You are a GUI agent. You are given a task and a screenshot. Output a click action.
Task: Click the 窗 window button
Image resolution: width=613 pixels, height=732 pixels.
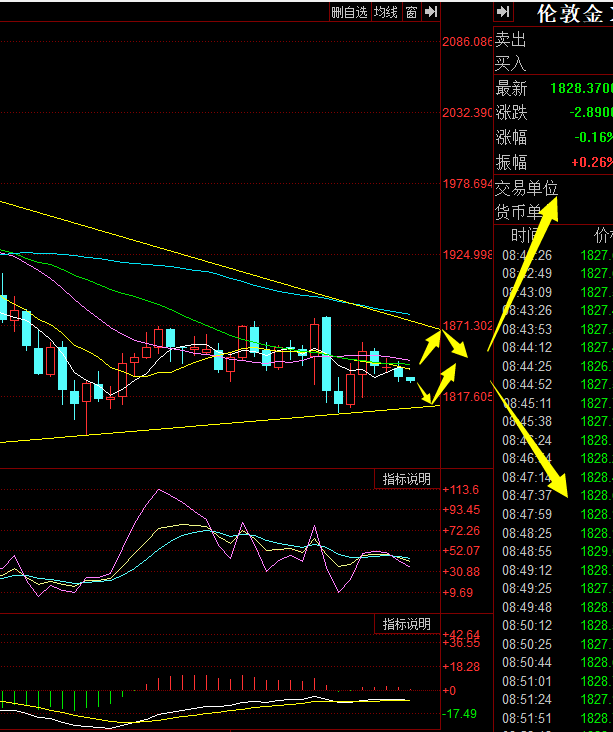click(411, 12)
